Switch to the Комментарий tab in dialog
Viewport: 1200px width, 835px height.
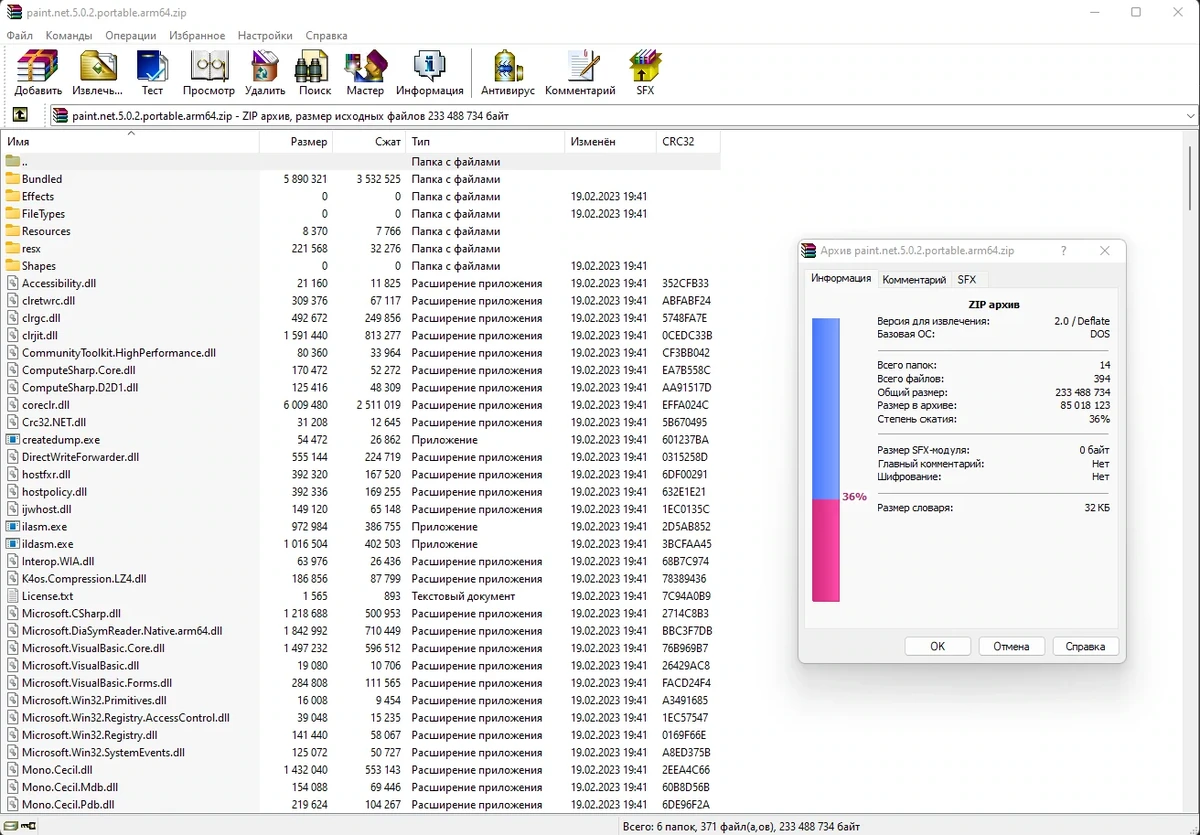[914, 280]
